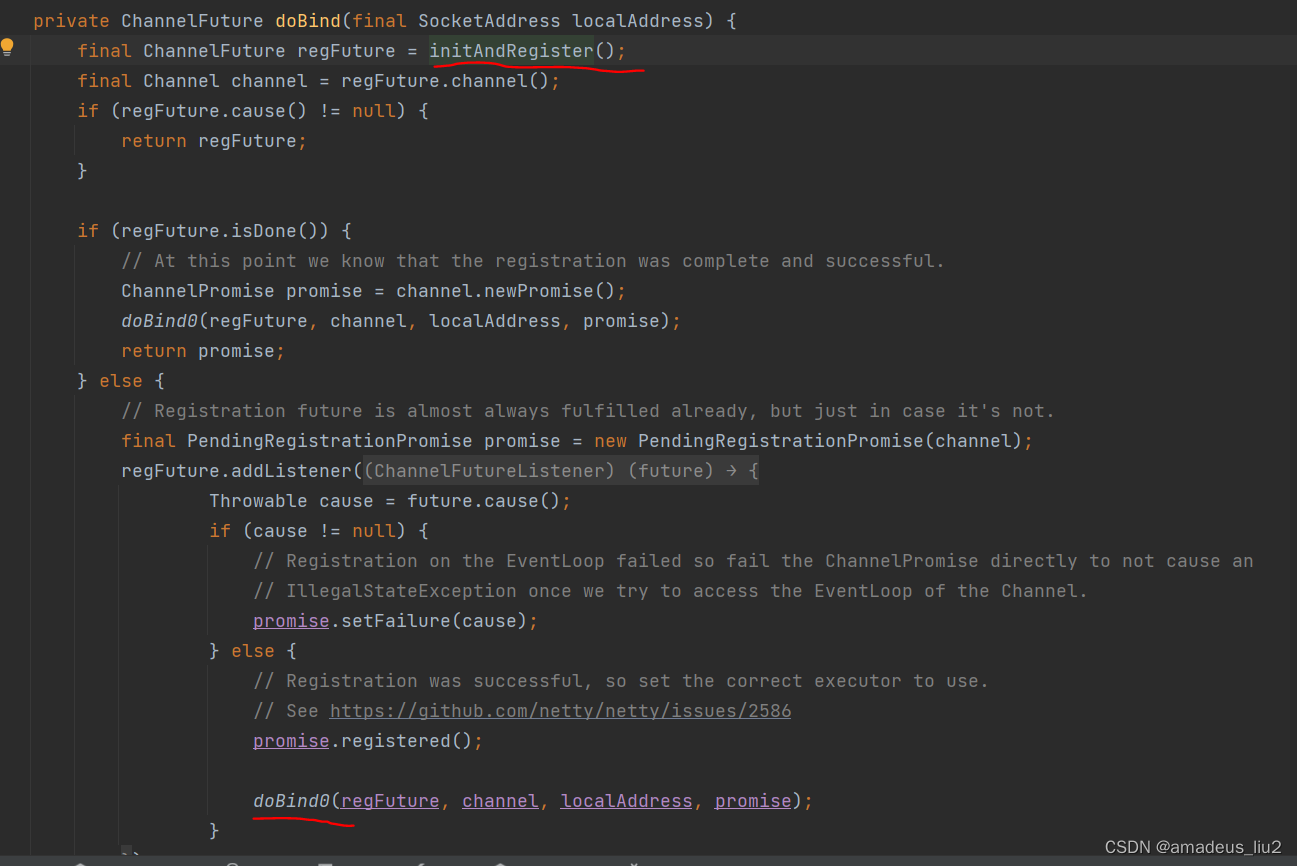Click the 'cause != null' condition
The width and height of the screenshot is (1297, 866).
click(x=324, y=531)
